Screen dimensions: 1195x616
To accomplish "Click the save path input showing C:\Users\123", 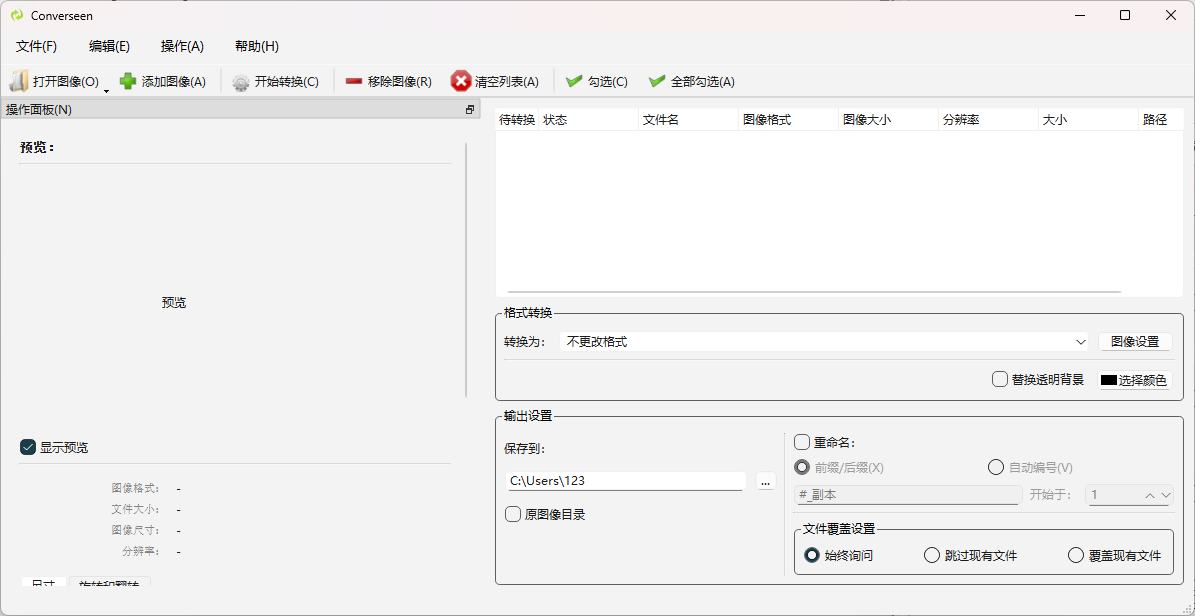I will click(x=625, y=481).
